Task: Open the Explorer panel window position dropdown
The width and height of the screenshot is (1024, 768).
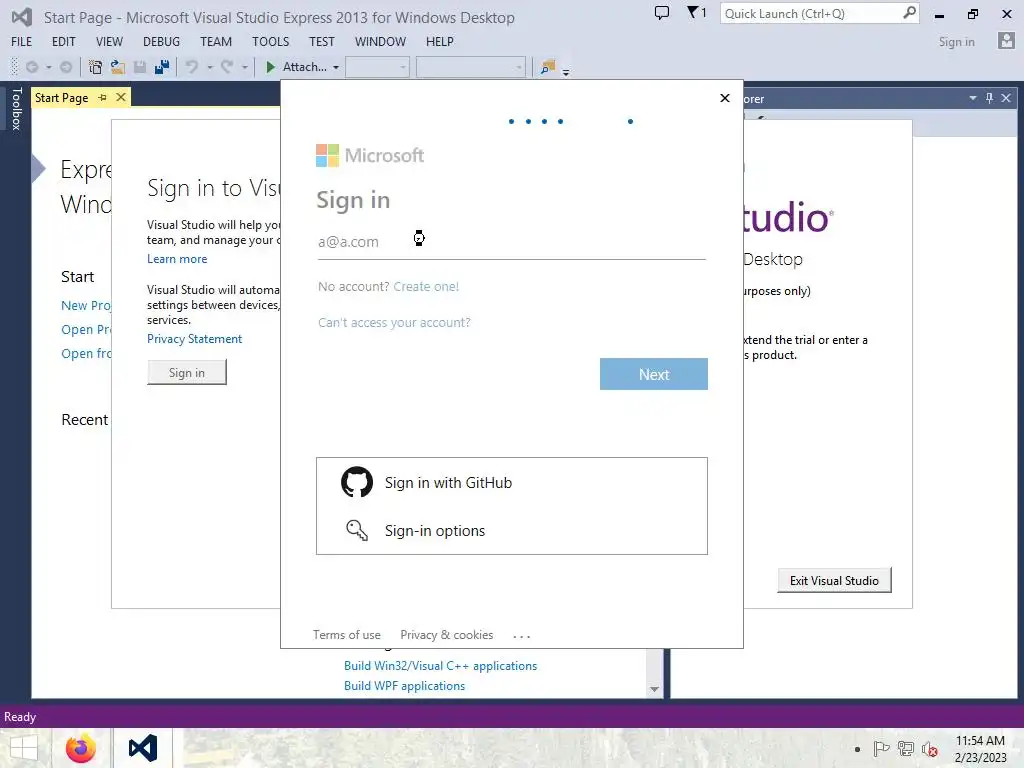Action: coord(972,98)
